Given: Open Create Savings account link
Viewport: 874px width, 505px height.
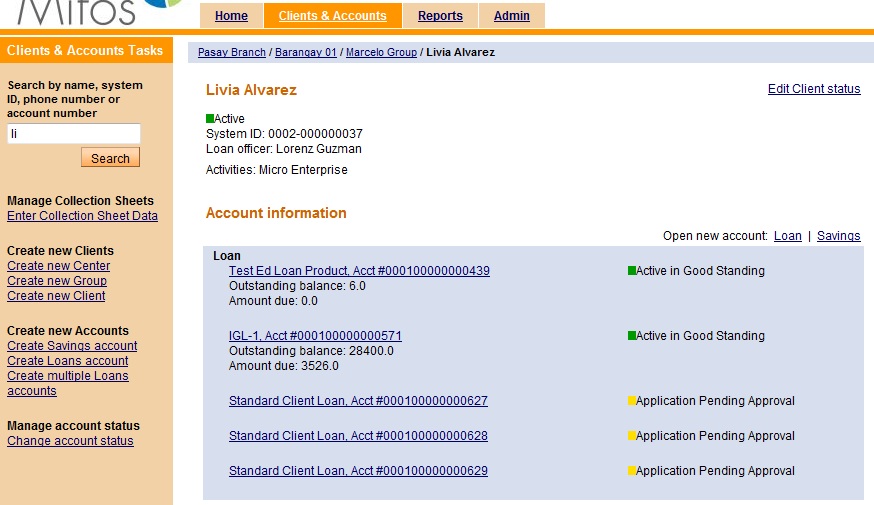Looking at the screenshot, I should coord(72,346).
